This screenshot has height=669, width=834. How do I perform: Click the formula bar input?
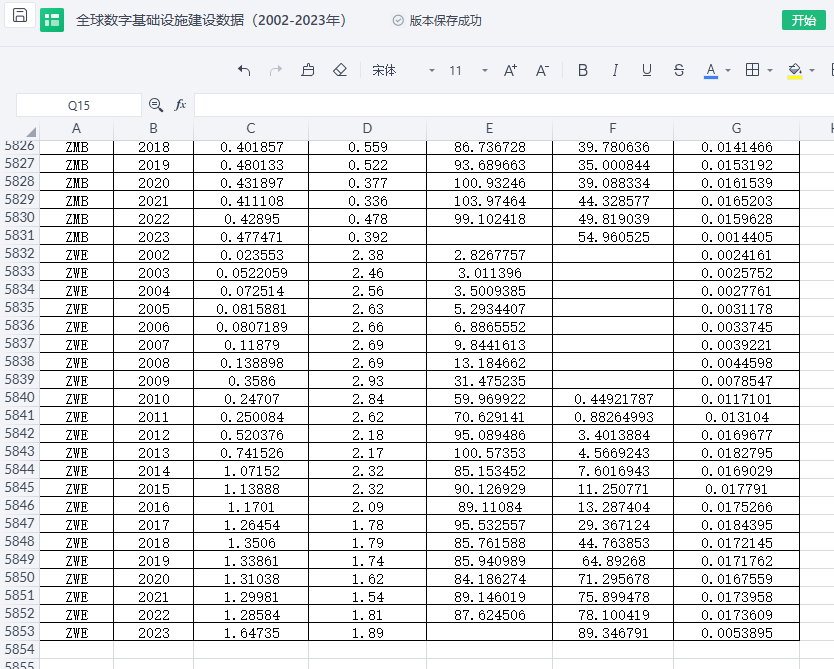(x=514, y=105)
